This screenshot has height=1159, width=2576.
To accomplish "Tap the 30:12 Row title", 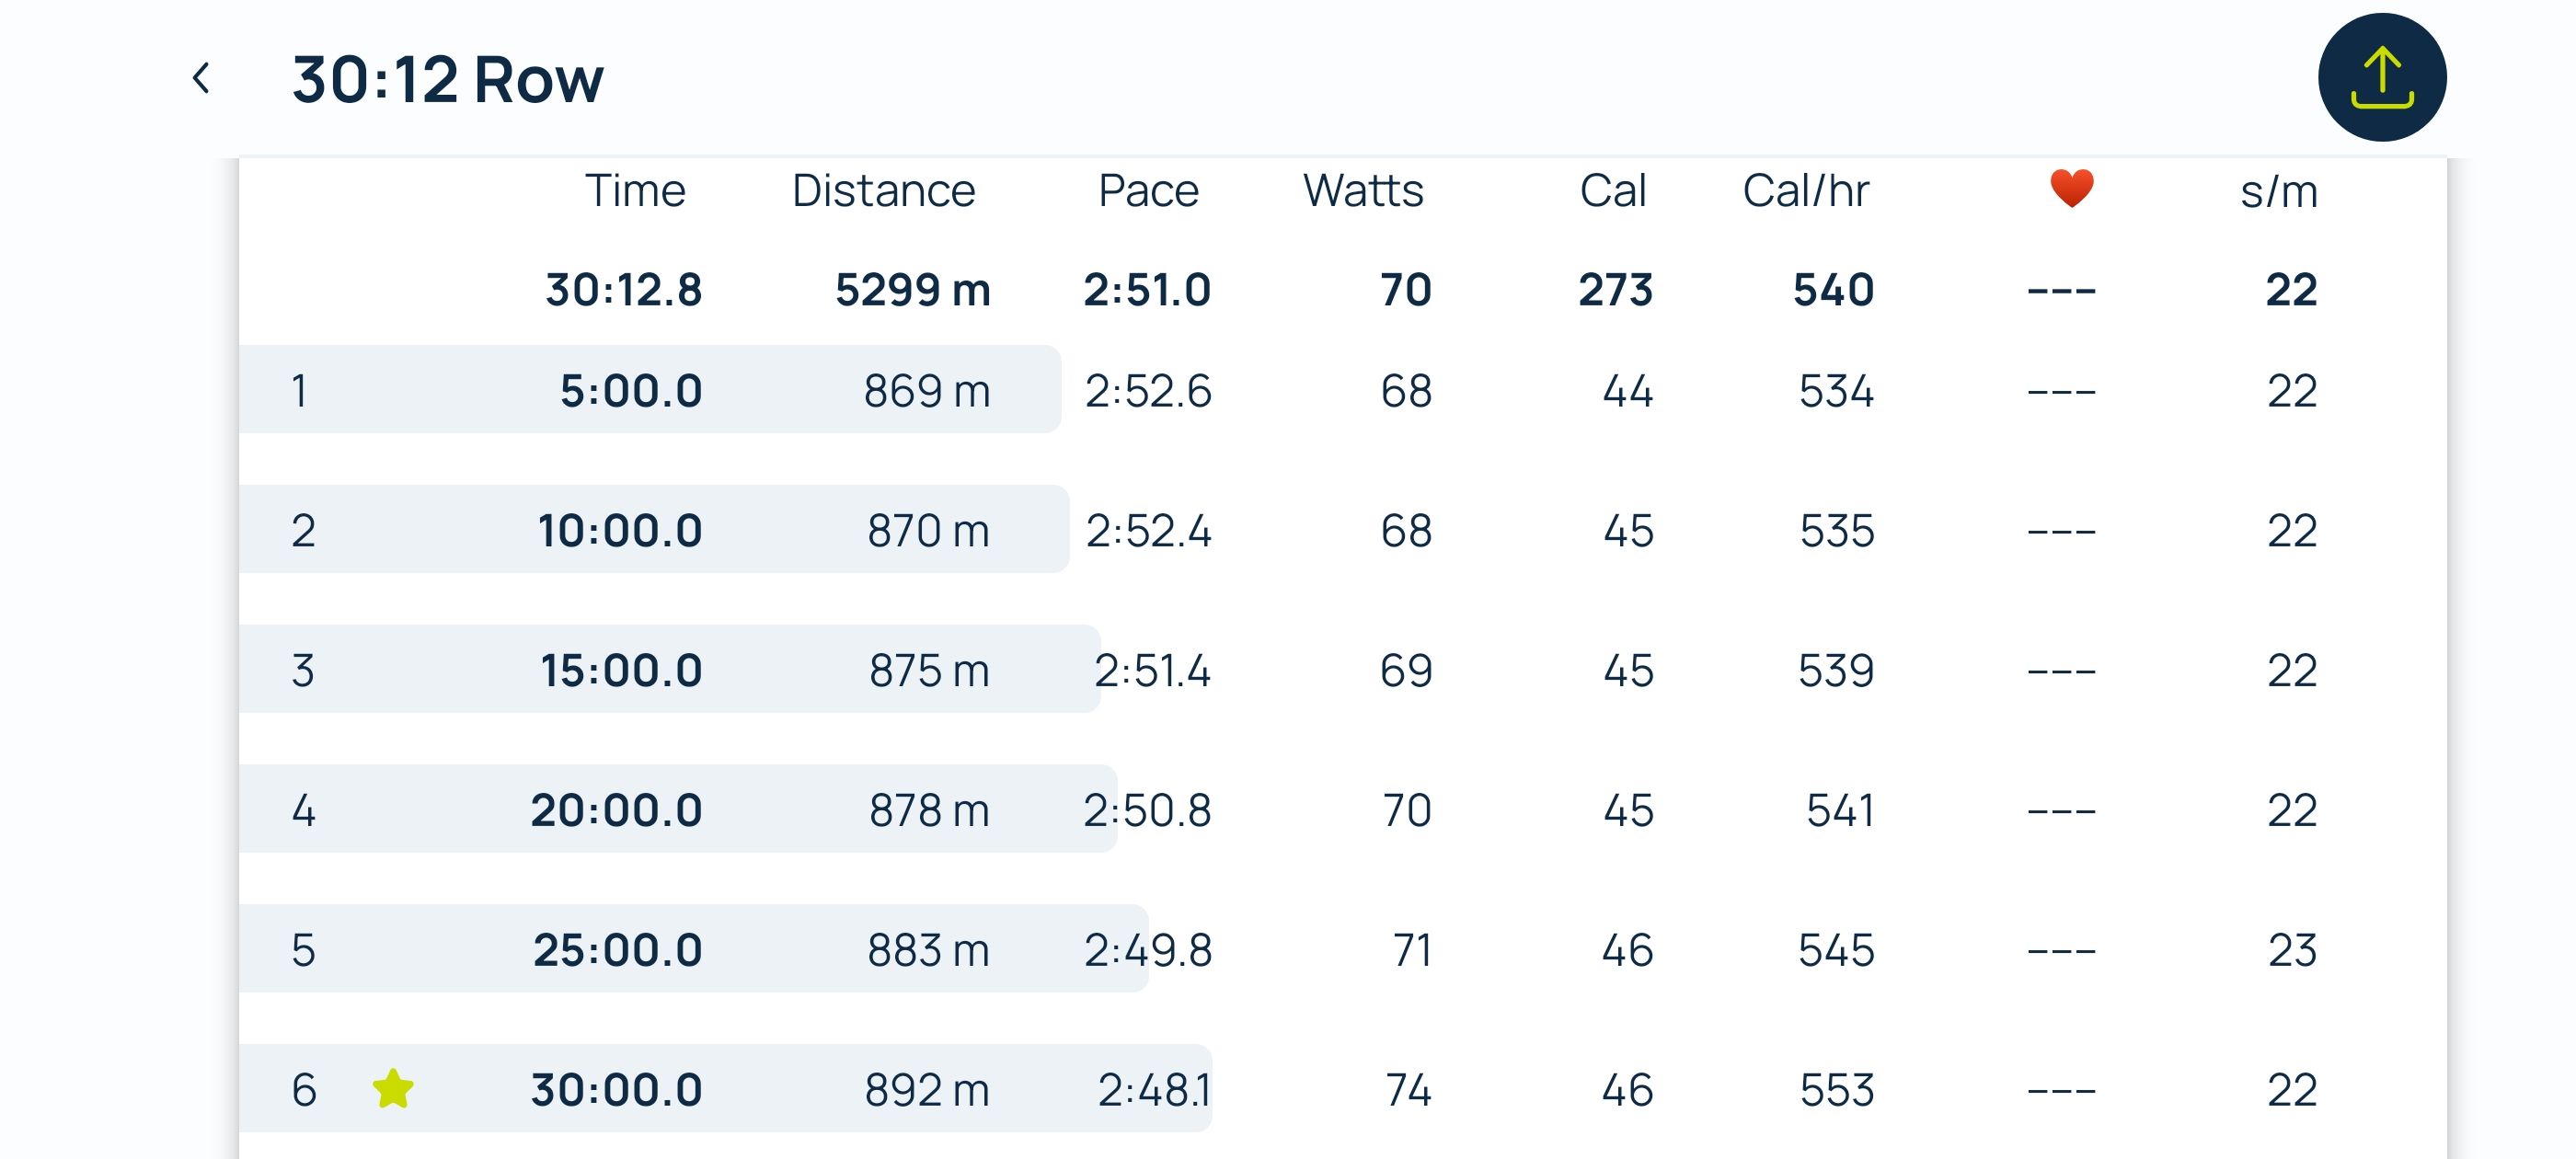I will coord(447,79).
